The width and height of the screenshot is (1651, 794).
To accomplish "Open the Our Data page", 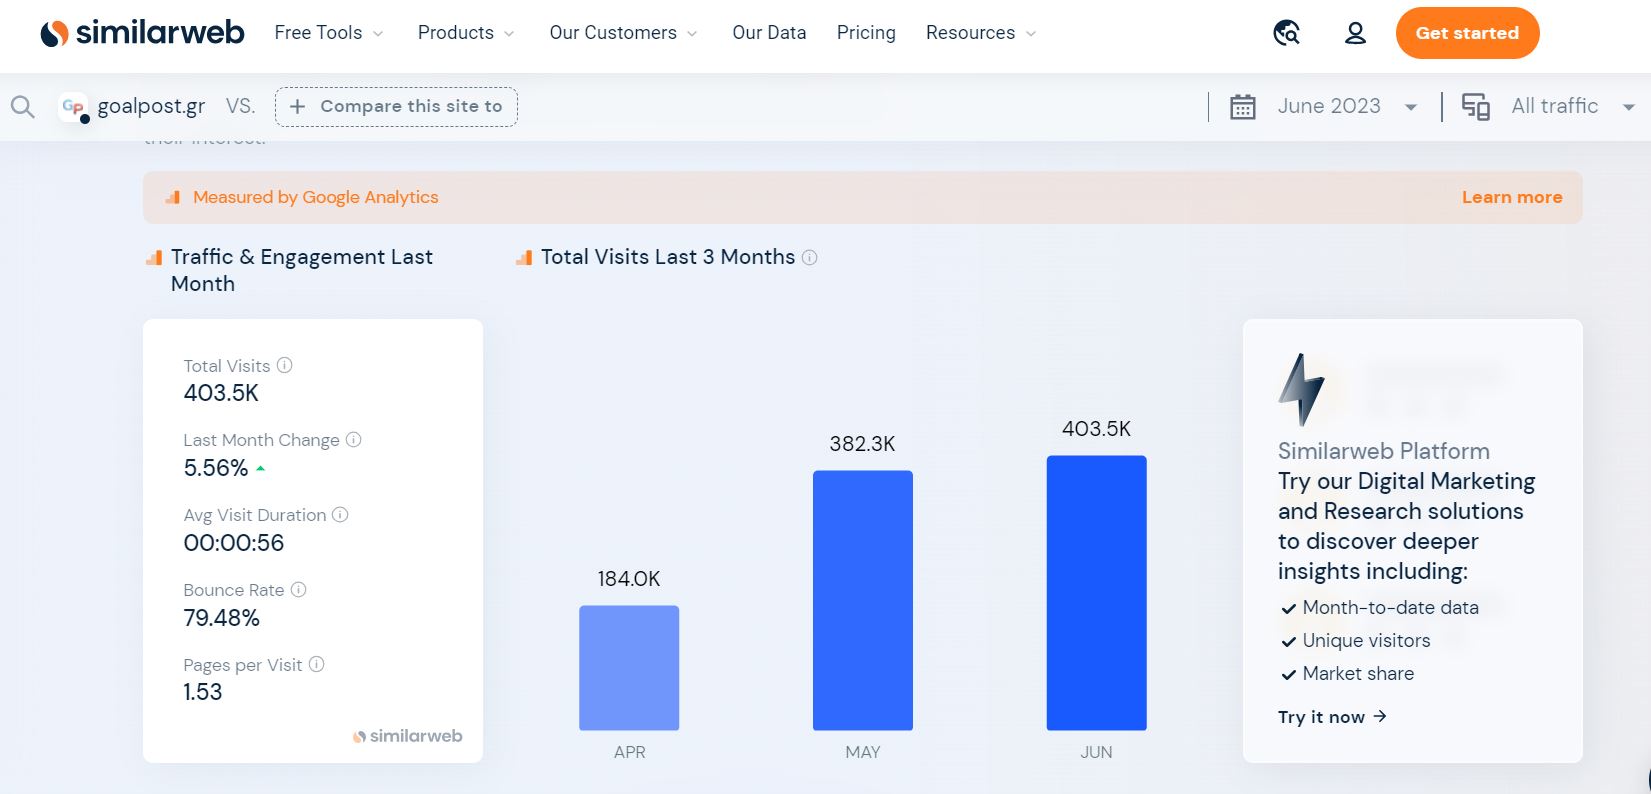I will [769, 33].
